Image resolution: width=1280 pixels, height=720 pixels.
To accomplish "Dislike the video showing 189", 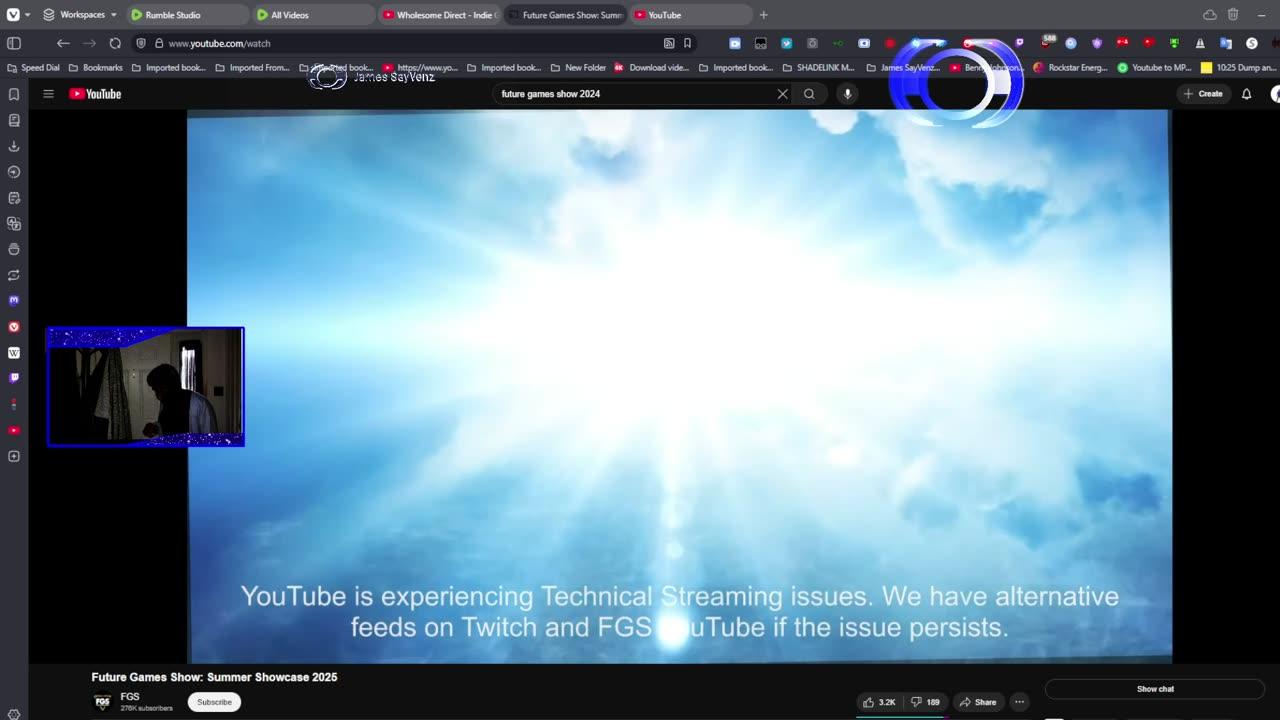I will [926, 702].
